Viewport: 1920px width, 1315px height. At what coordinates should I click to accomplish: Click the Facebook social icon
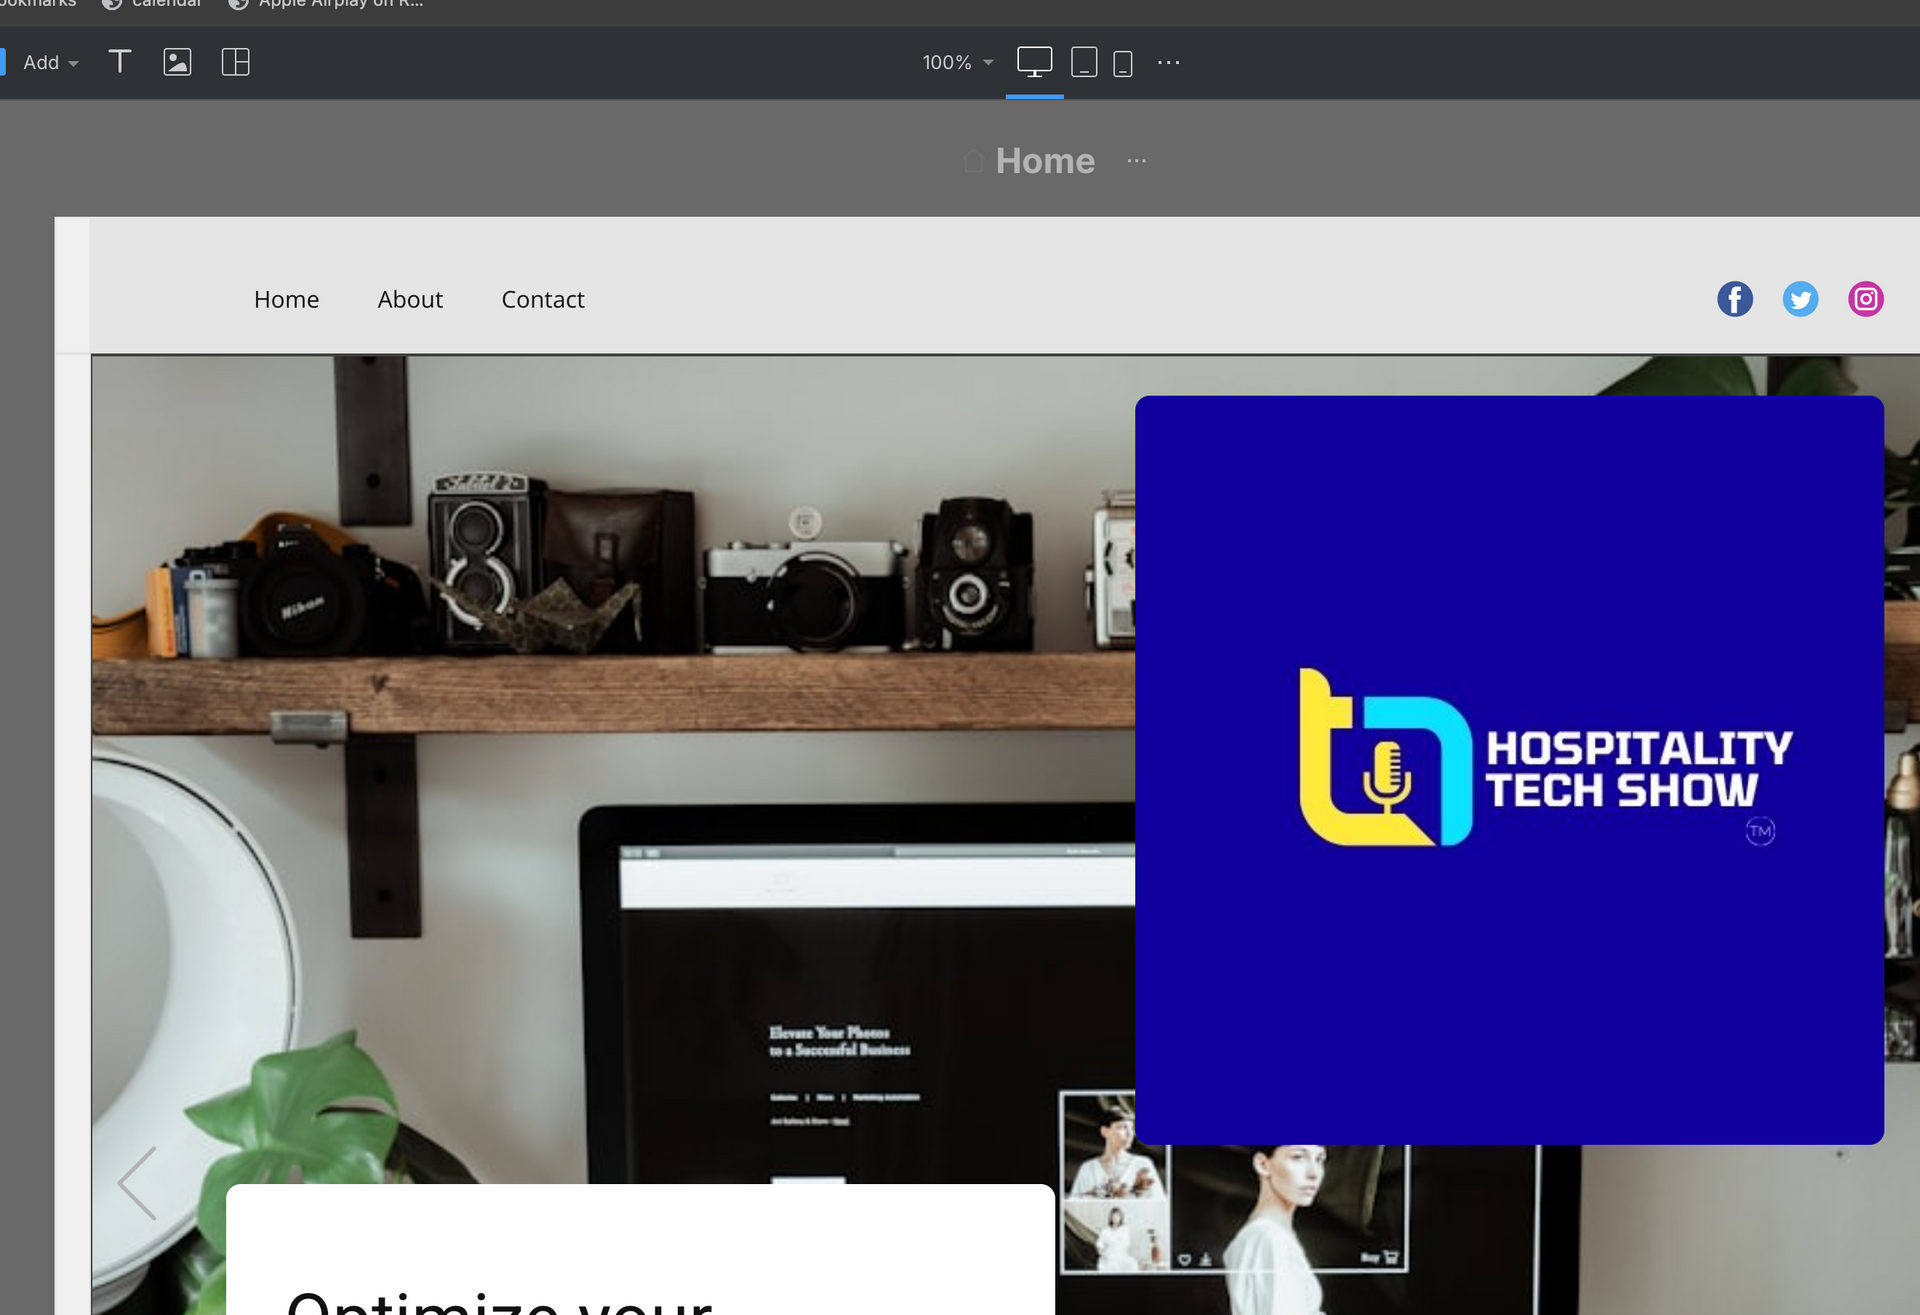coord(1735,299)
